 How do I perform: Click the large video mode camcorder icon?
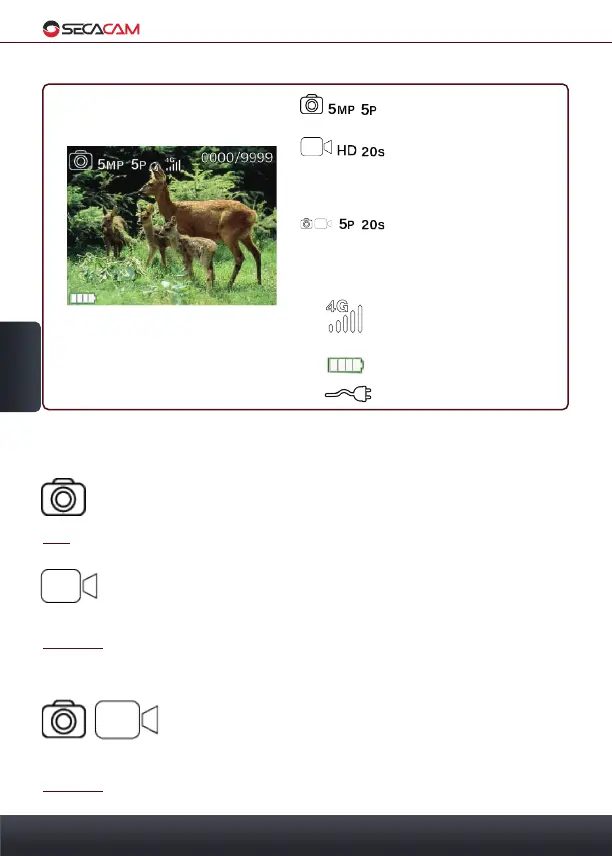click(69, 586)
